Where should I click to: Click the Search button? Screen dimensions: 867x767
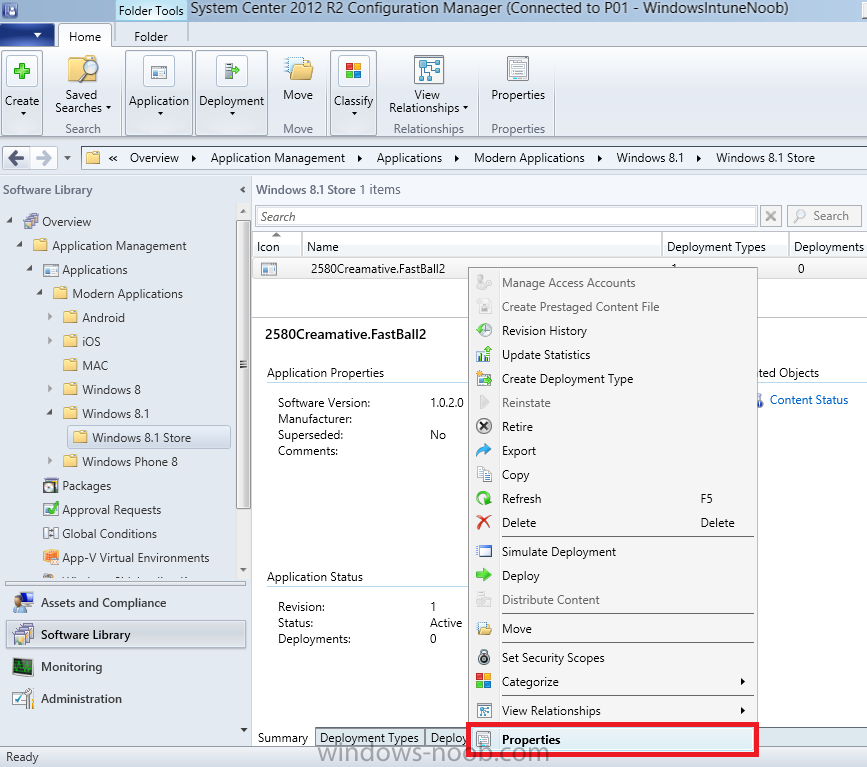point(824,216)
